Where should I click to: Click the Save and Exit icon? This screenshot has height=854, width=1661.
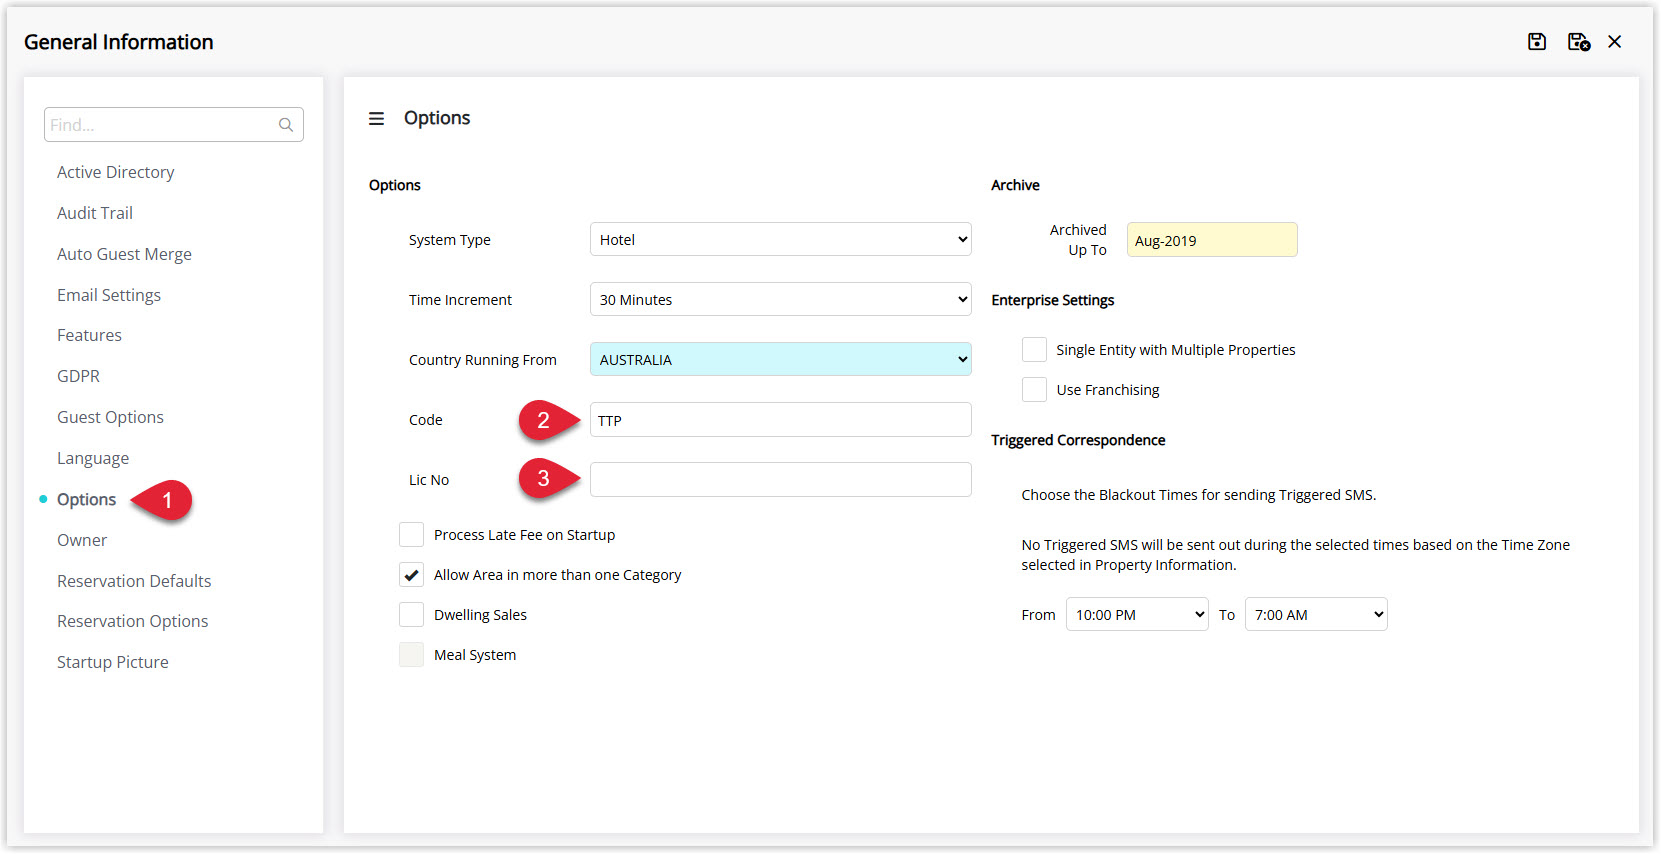pos(1579,42)
